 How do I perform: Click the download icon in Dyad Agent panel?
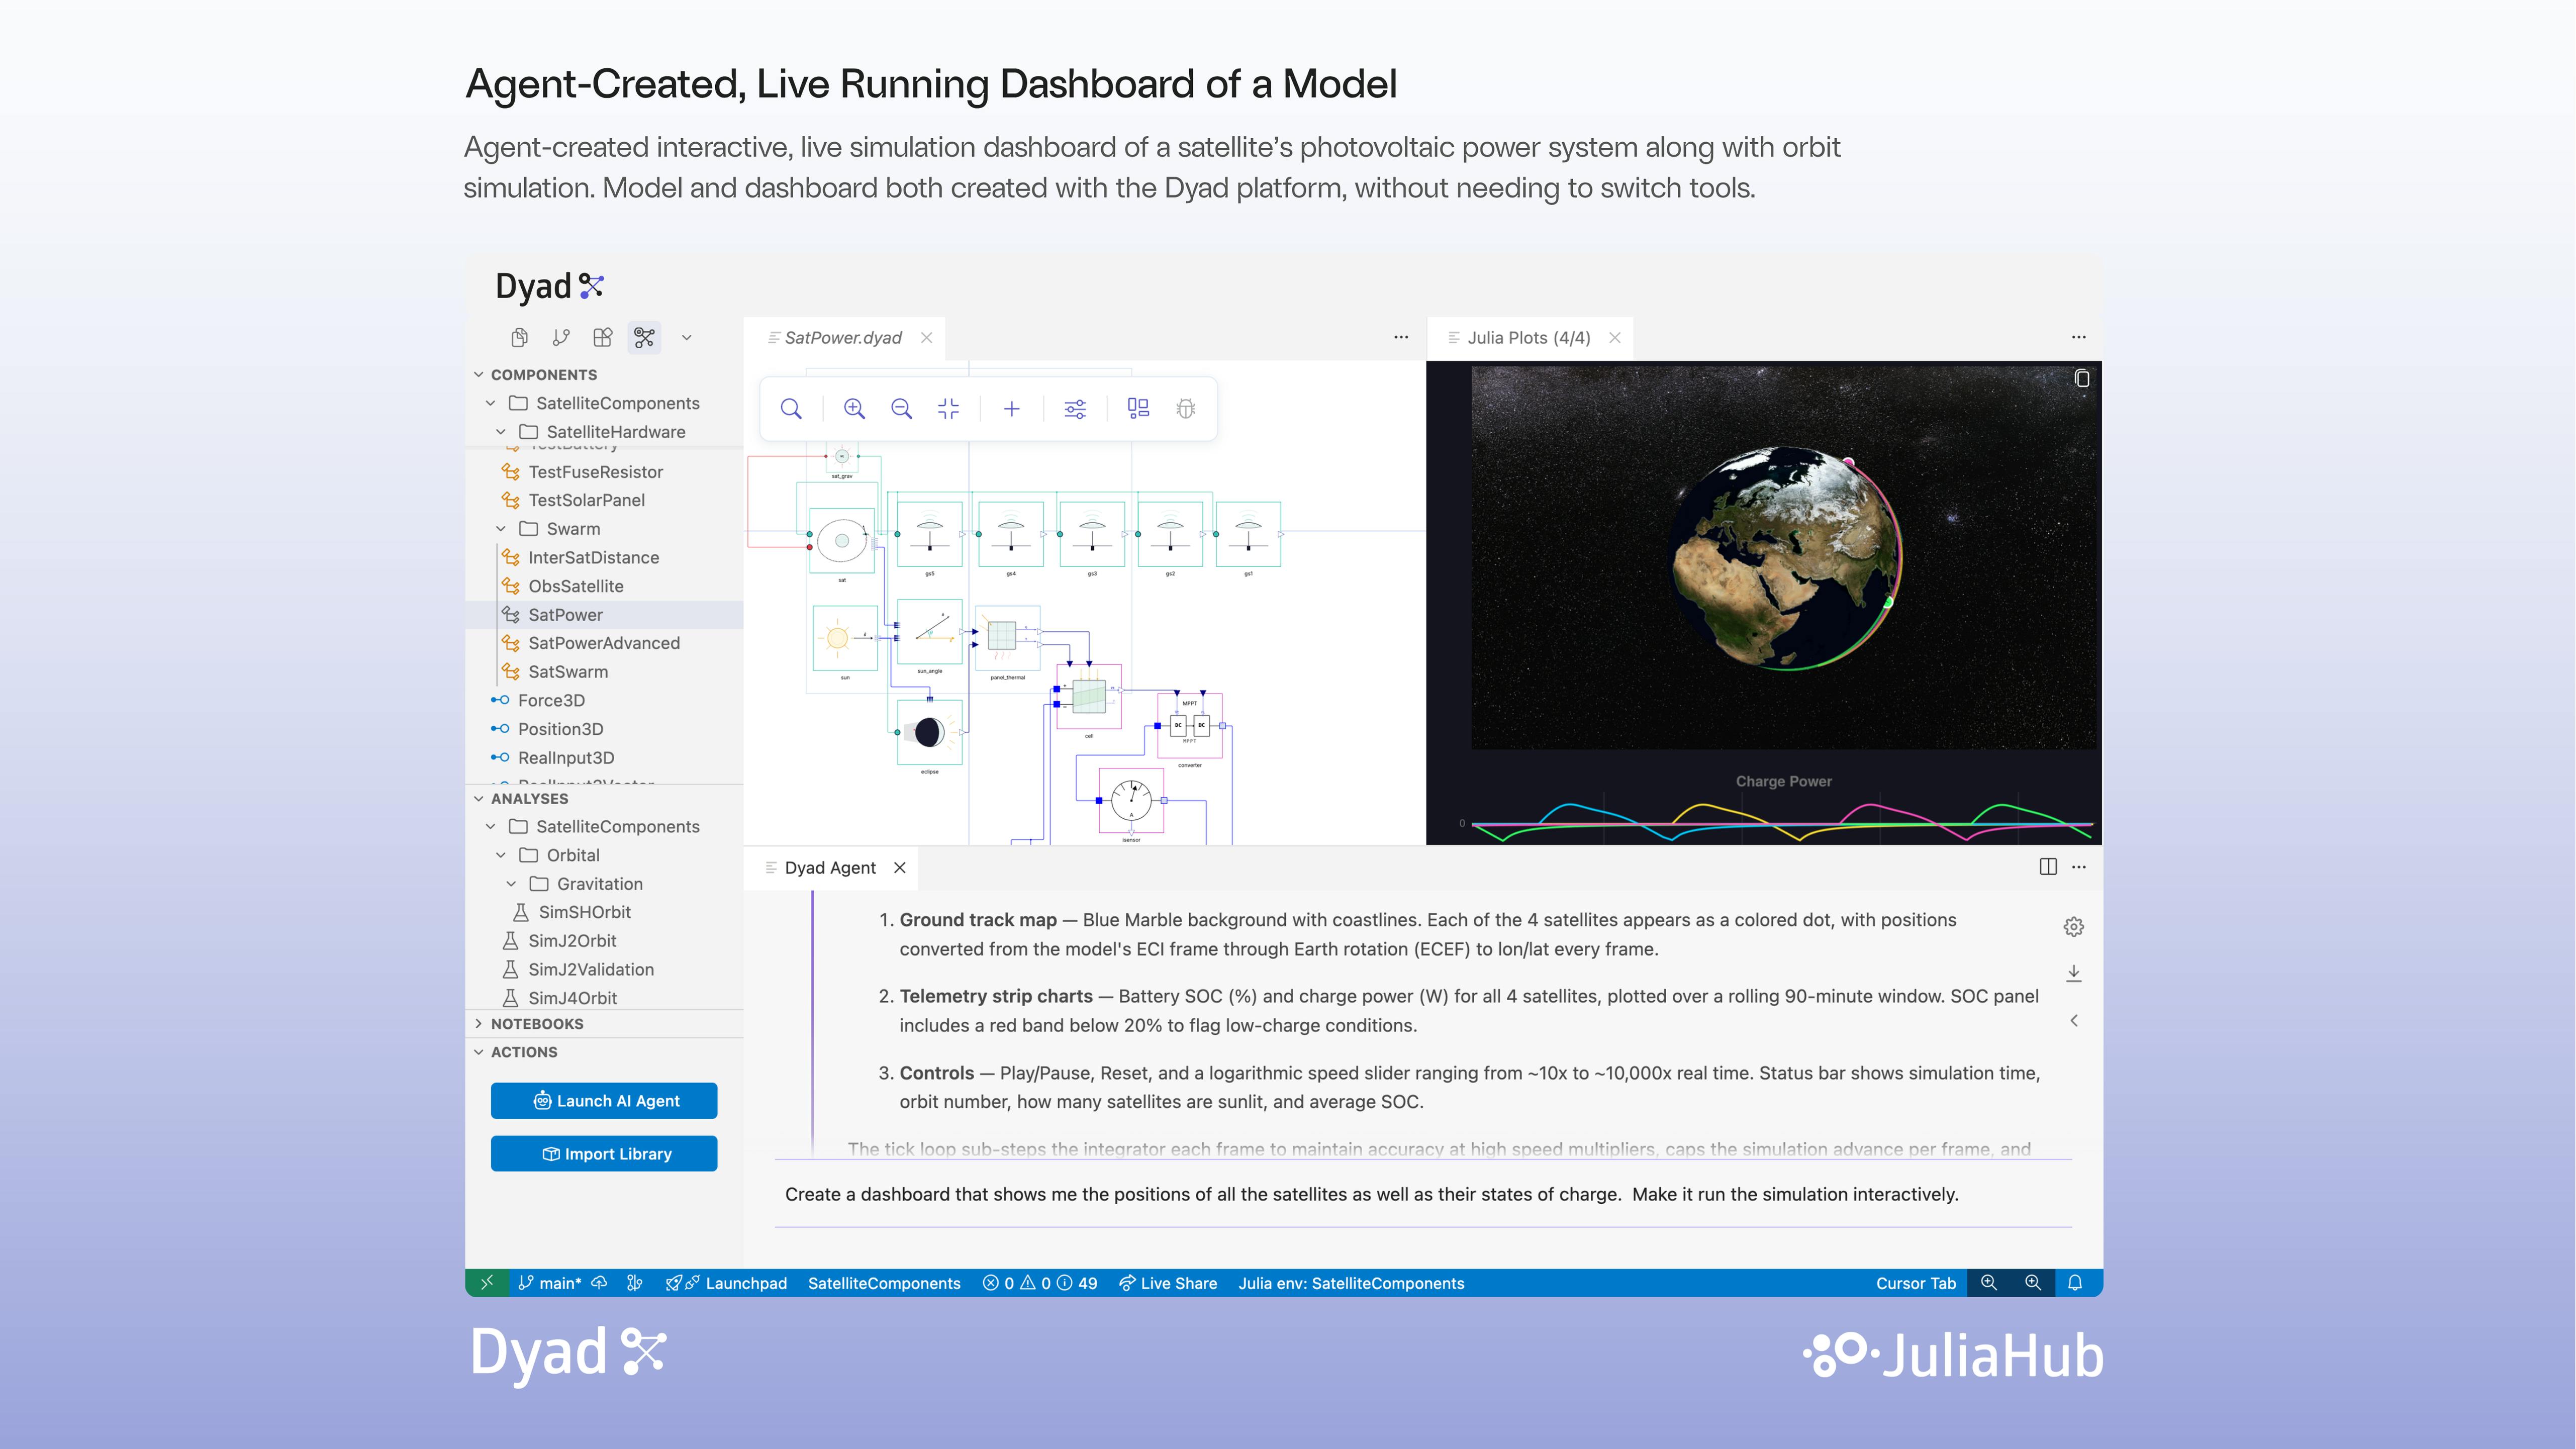click(2074, 973)
